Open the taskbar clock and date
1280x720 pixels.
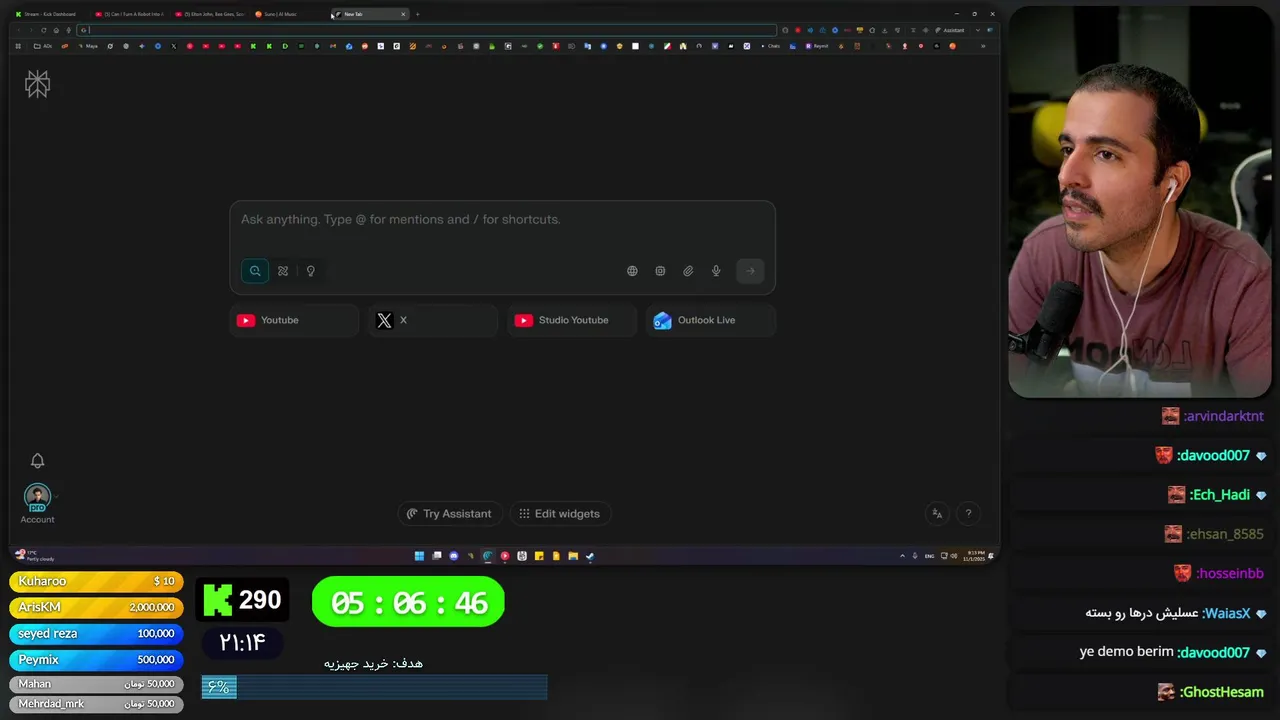click(x=975, y=556)
